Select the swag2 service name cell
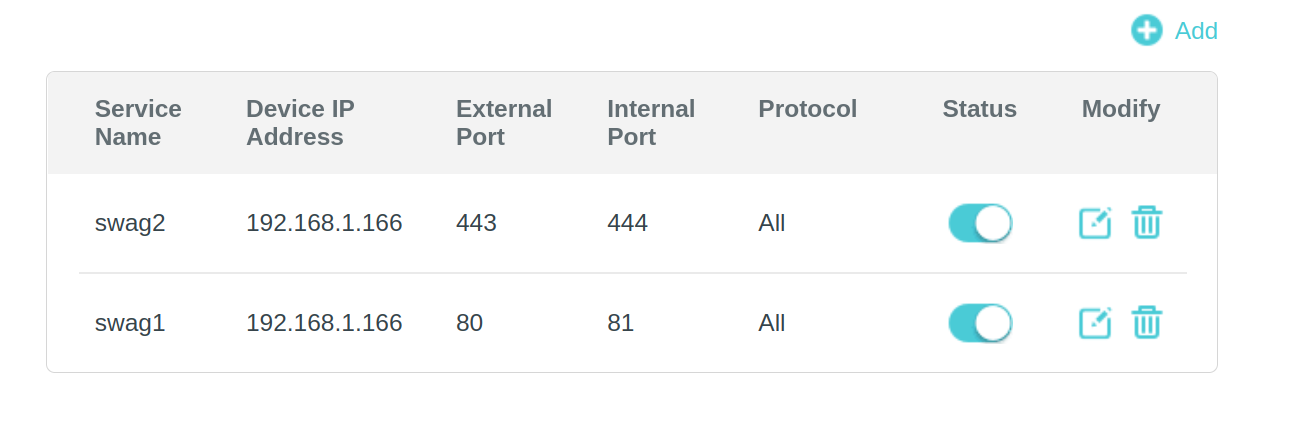Image resolution: width=1314 pixels, height=422 pixels. (130, 223)
